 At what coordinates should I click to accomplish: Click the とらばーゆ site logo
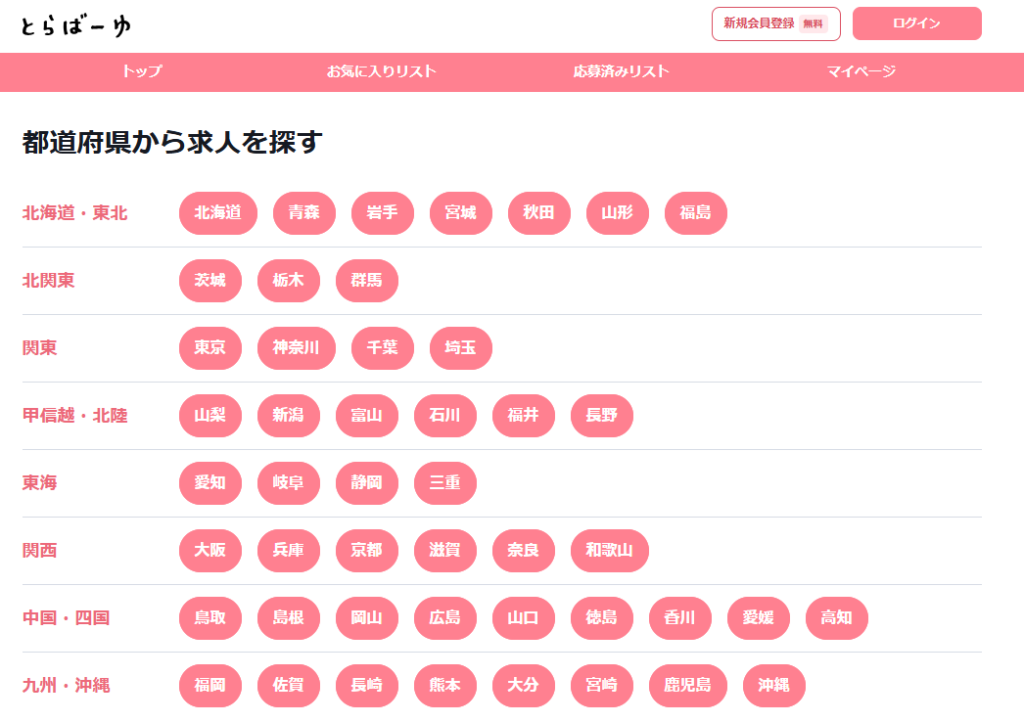coord(76,26)
